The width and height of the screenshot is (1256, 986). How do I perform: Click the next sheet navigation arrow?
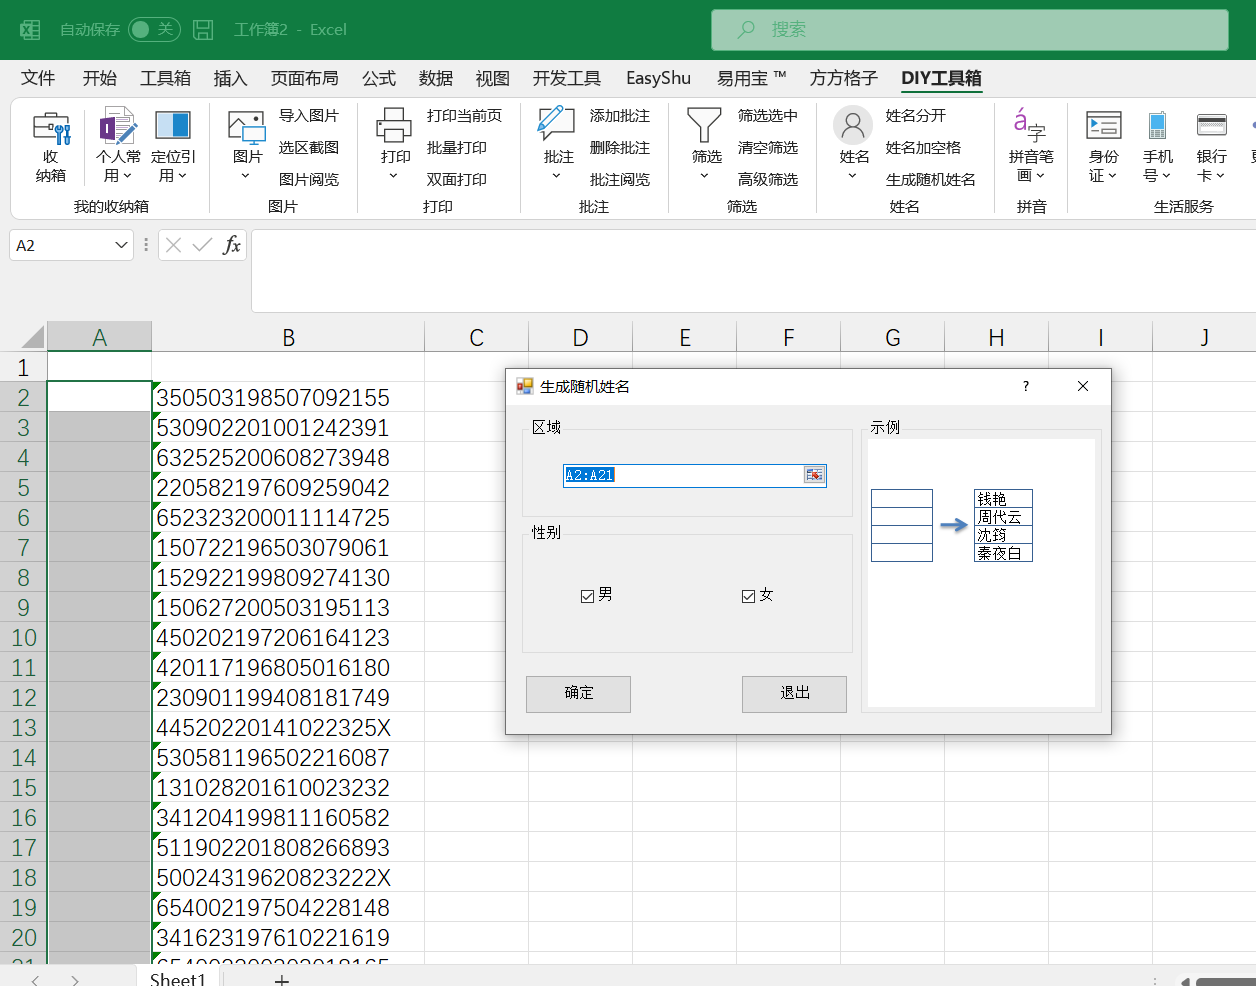click(x=75, y=980)
